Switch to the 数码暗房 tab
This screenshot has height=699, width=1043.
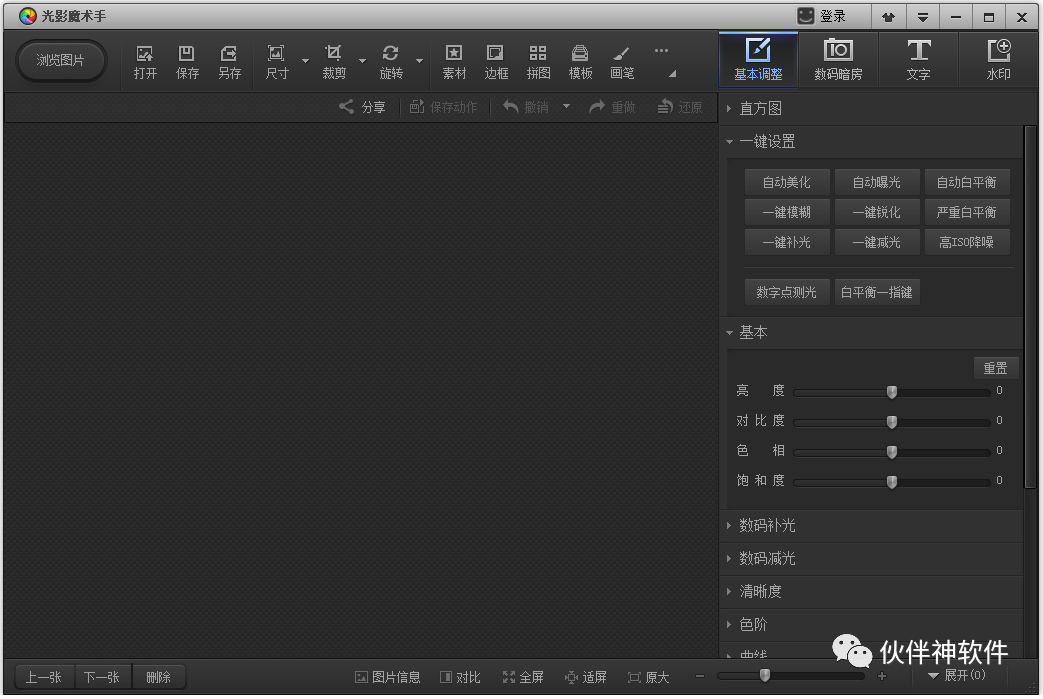[x=838, y=59]
